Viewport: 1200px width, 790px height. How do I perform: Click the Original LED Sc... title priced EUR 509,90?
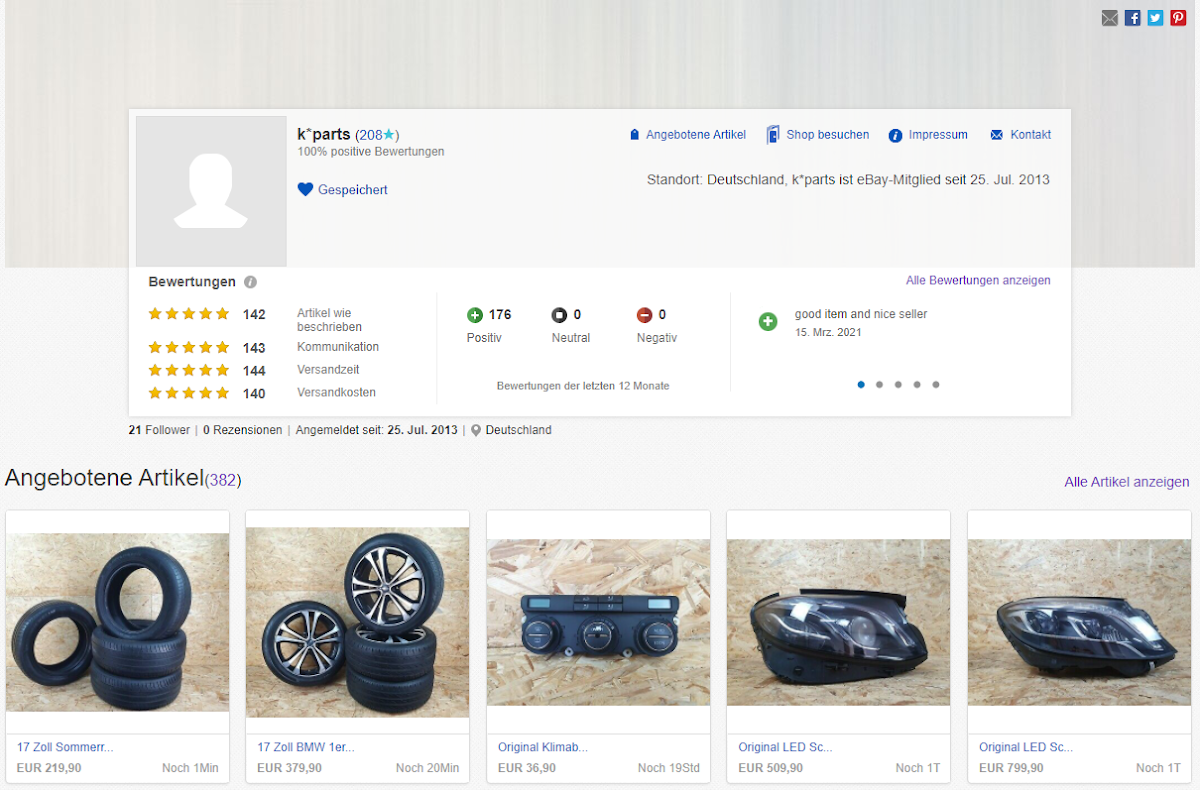785,747
